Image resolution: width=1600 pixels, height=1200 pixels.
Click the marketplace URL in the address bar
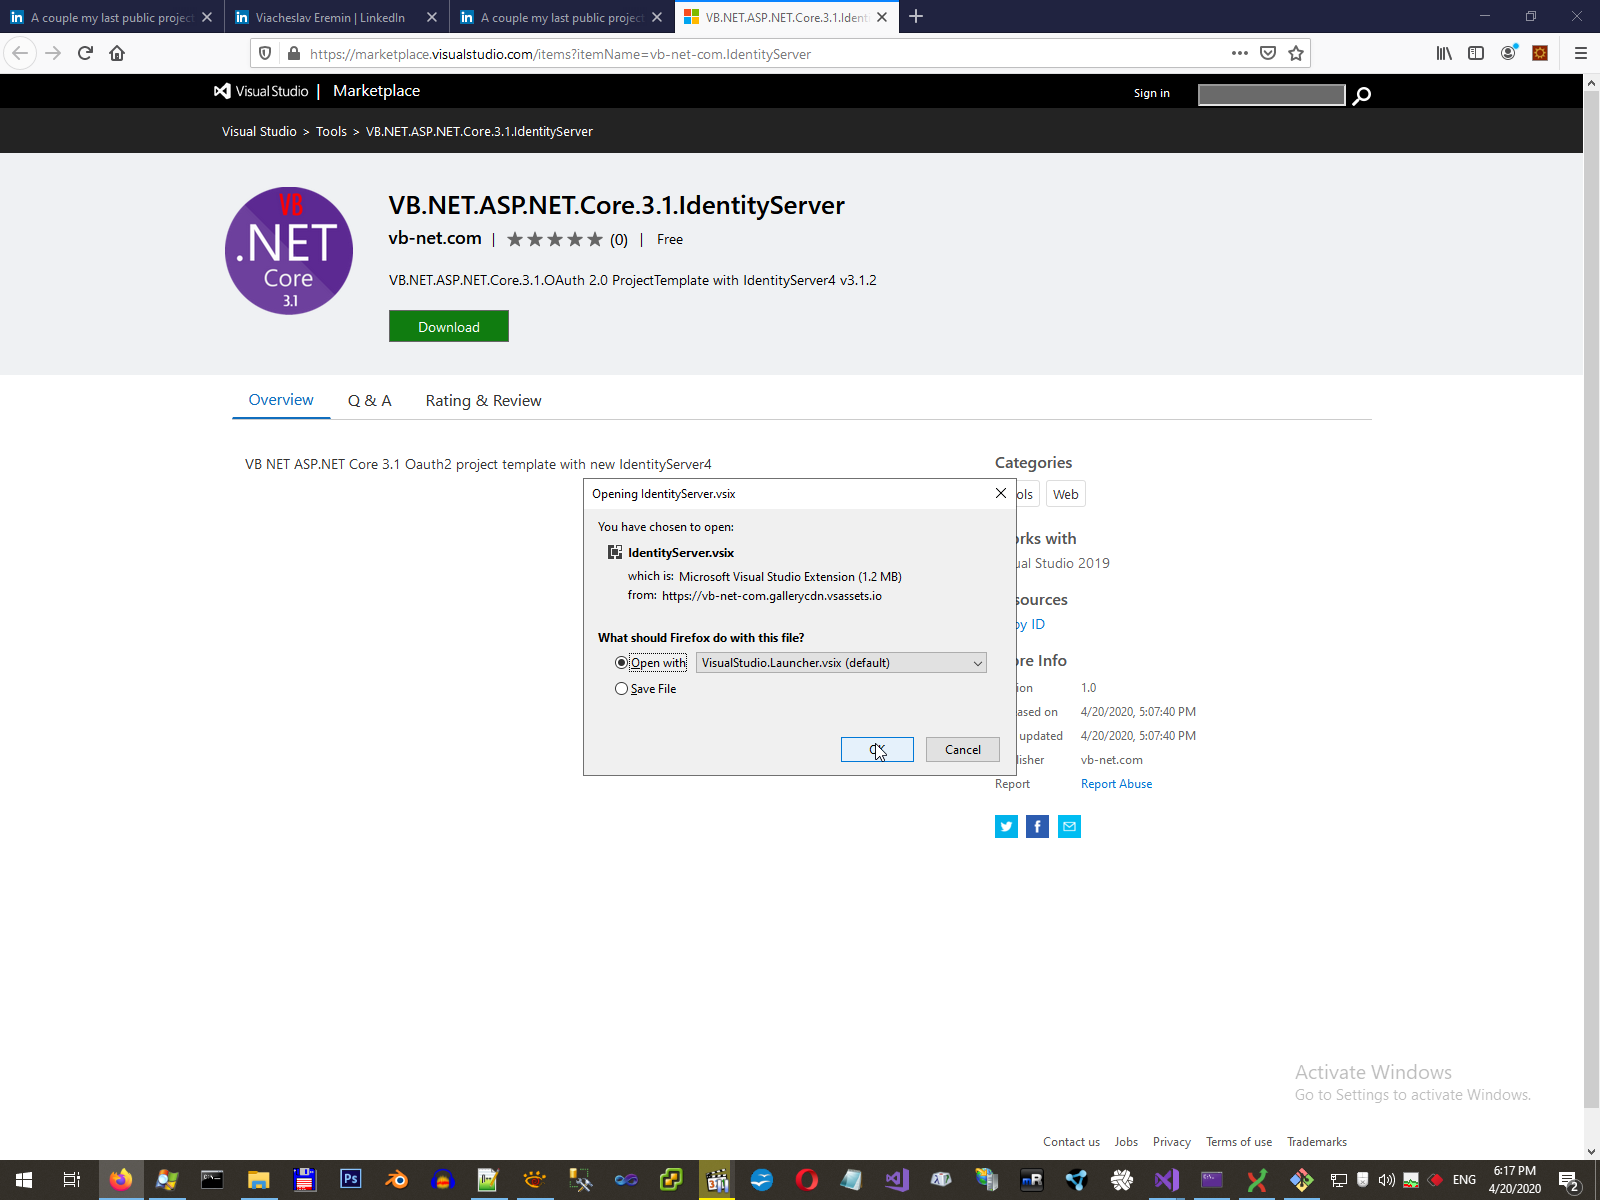coord(560,54)
